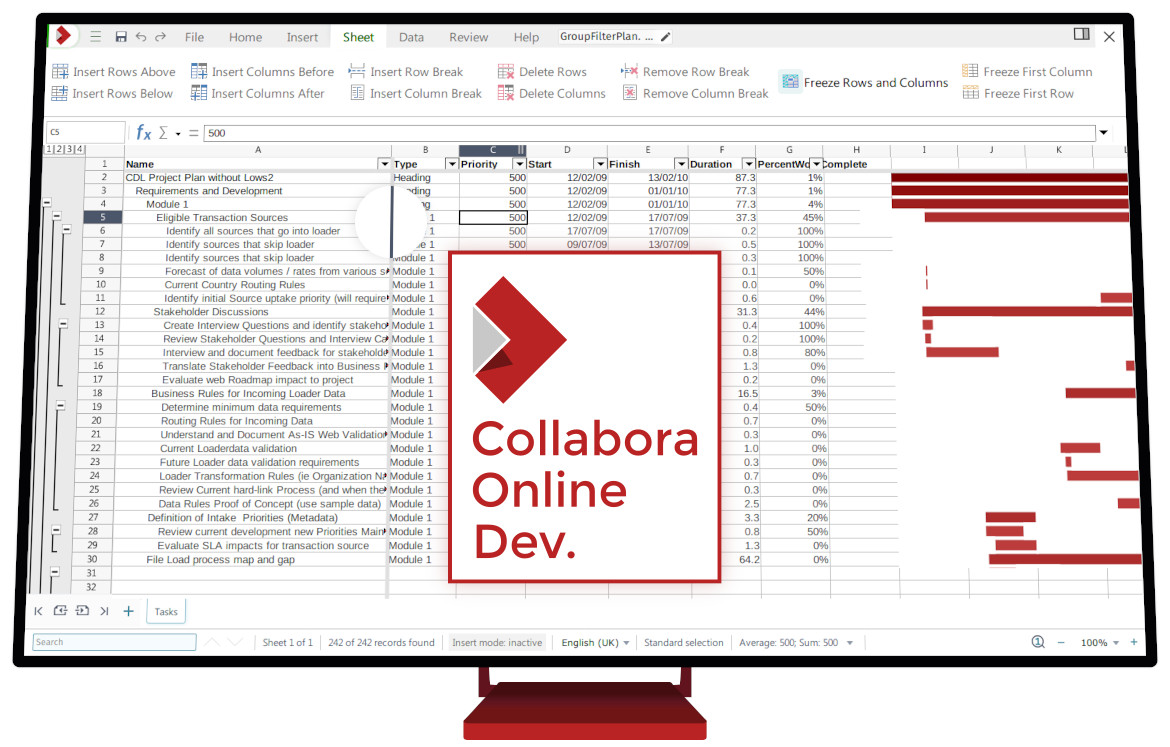Click the Search field in status bar
Image resolution: width=1170 pixels, height=747 pixels.
[114, 642]
